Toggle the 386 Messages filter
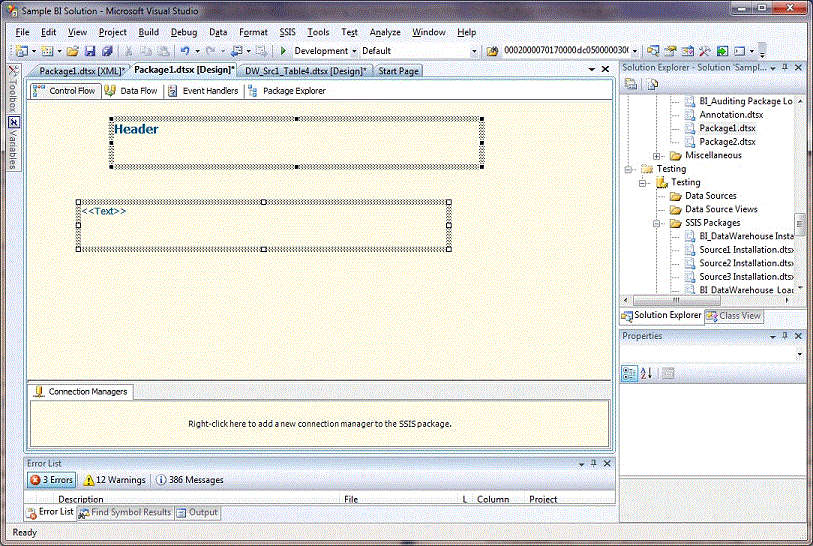813x546 pixels. [x=190, y=480]
